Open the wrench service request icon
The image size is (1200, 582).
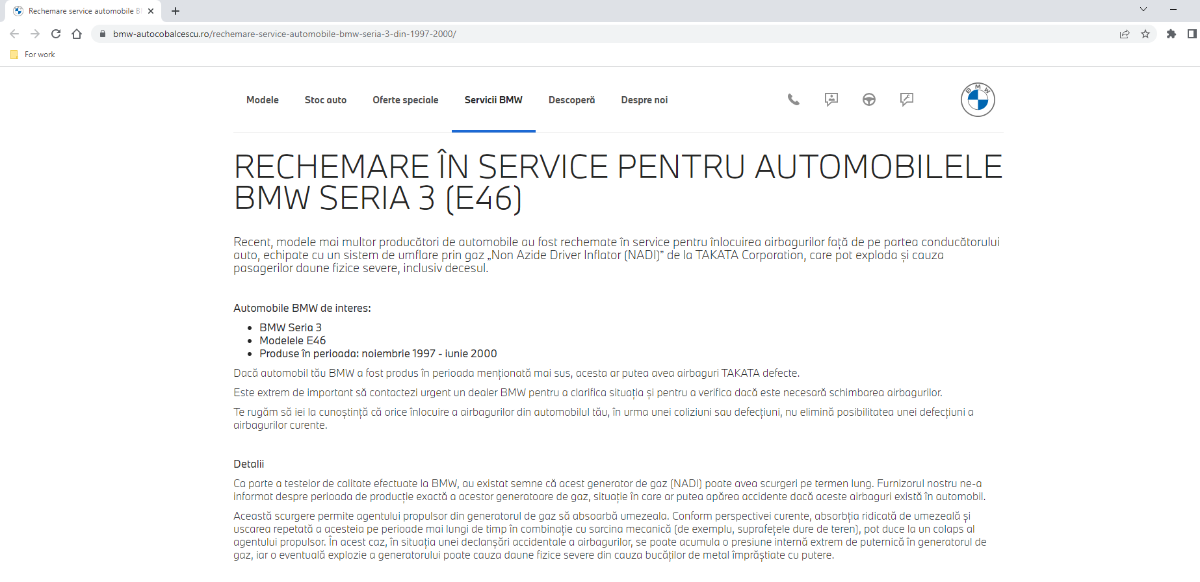pyautogui.click(x=907, y=100)
